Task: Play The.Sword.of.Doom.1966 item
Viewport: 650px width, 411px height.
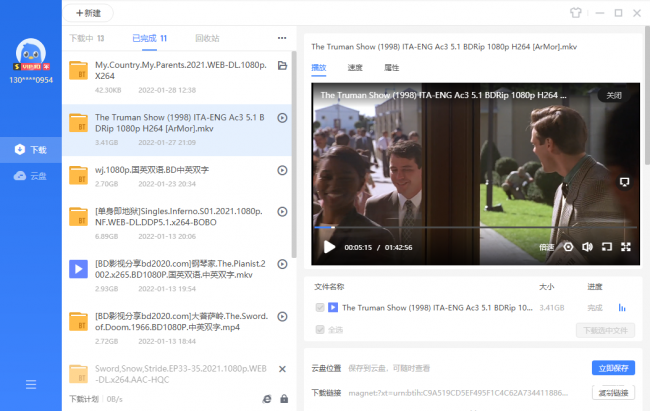Action: click(x=282, y=316)
